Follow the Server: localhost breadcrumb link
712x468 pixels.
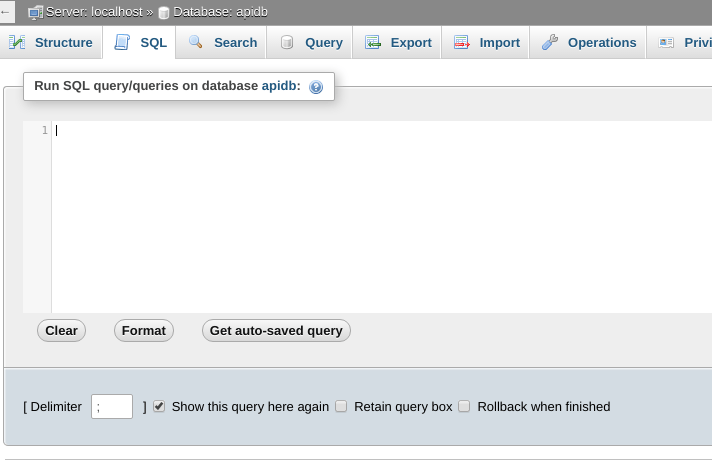[x=94, y=12]
